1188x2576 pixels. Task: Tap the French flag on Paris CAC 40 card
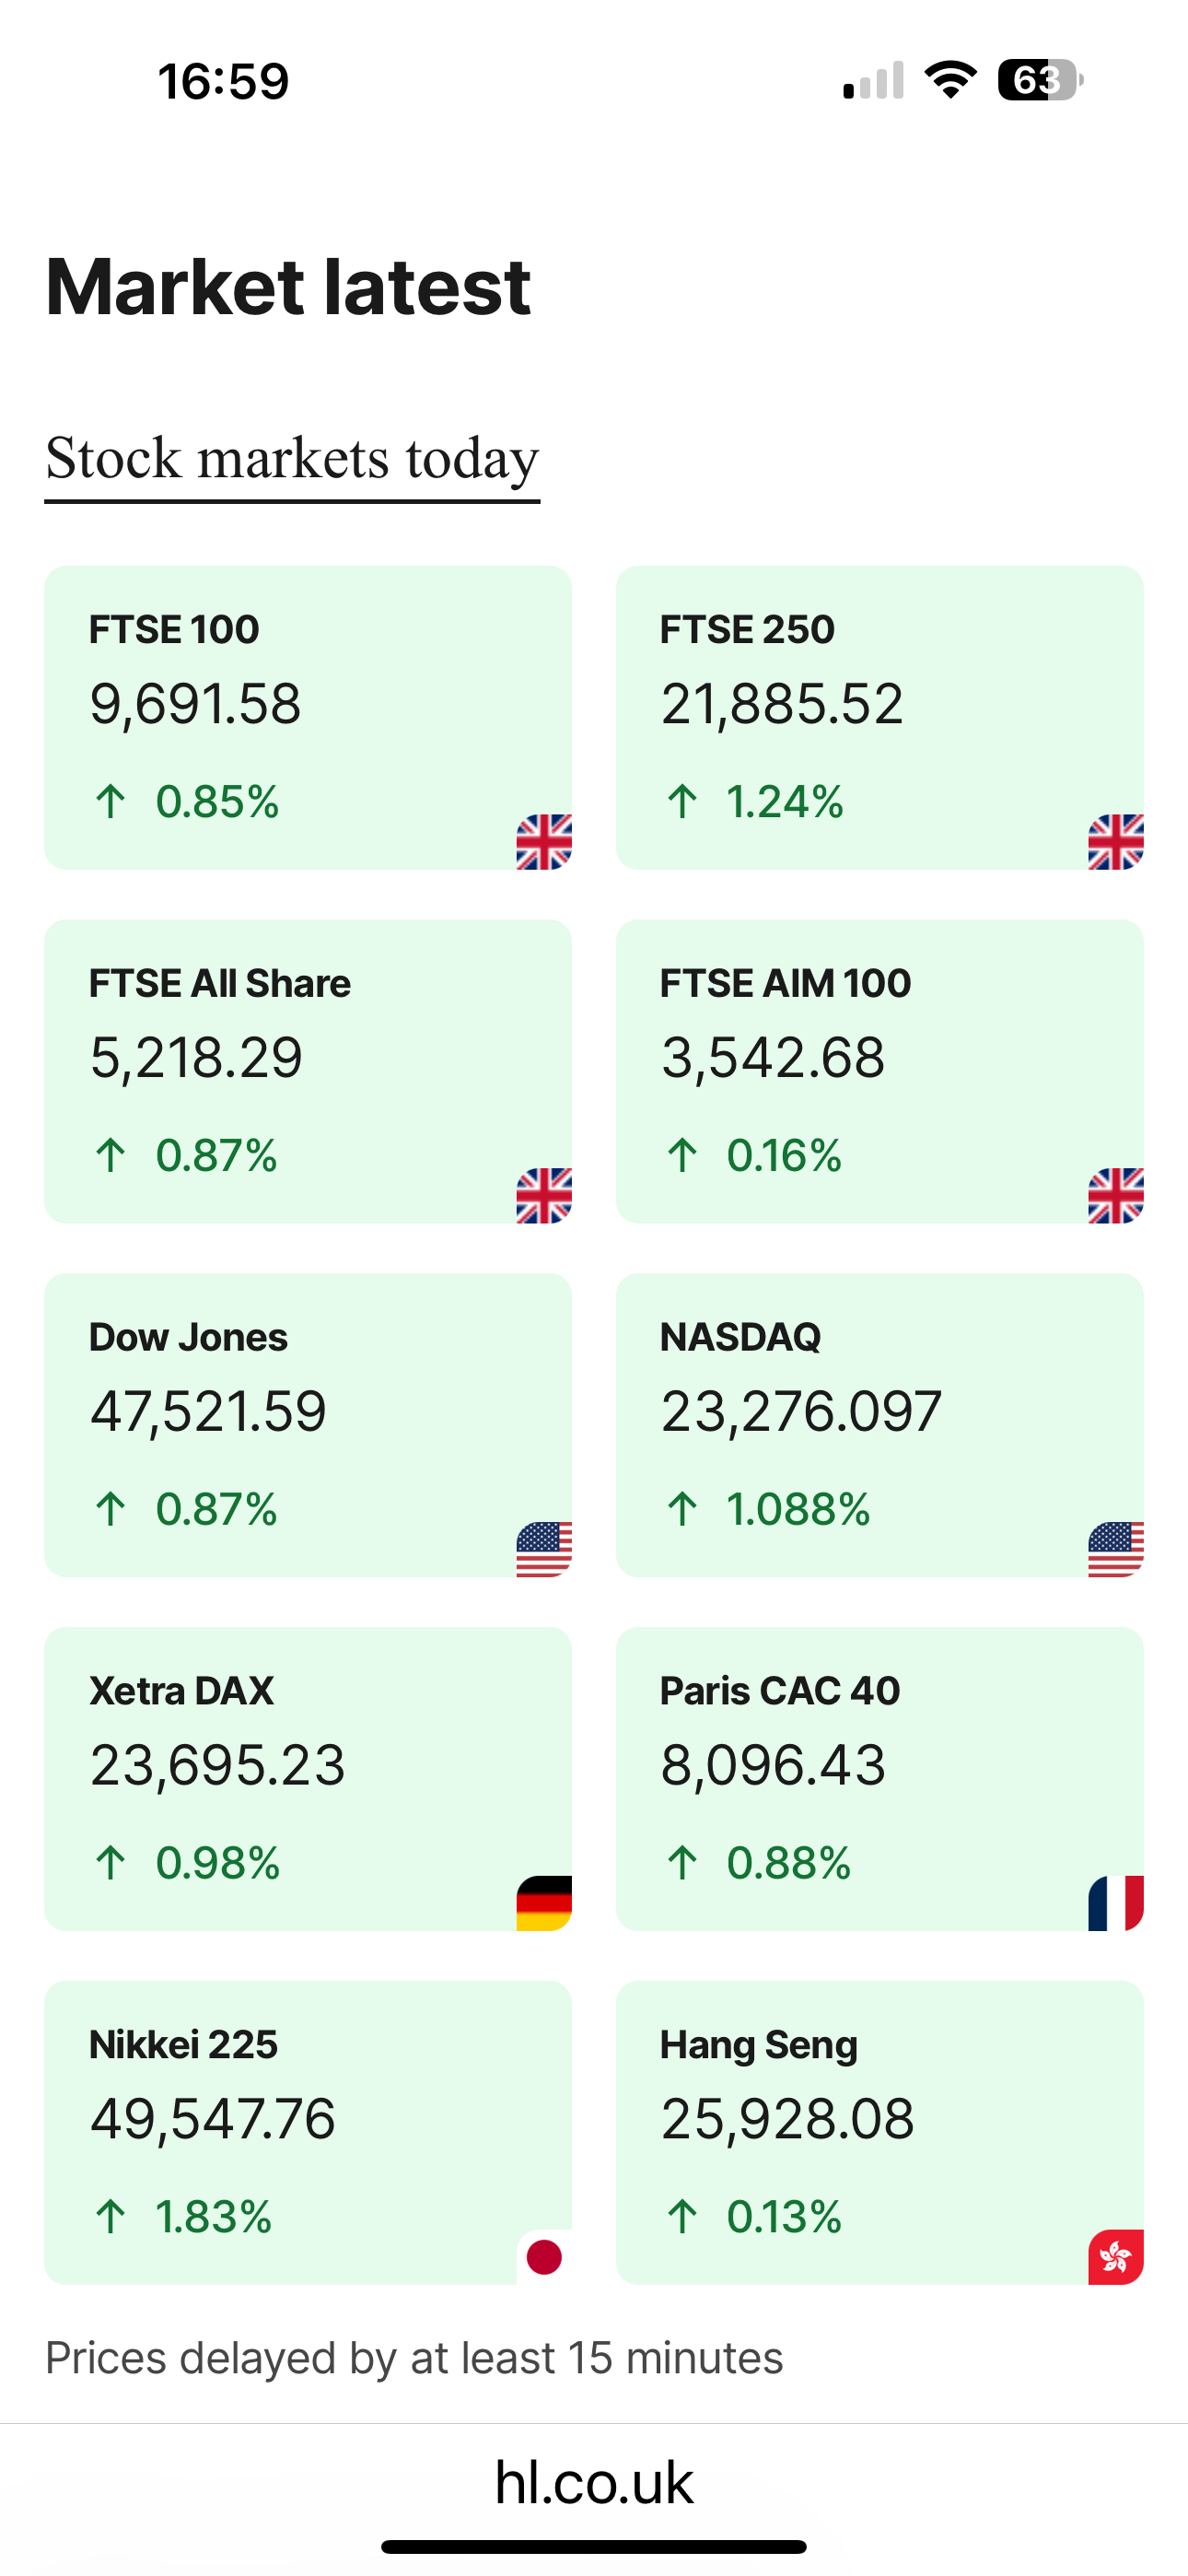(1115, 1903)
